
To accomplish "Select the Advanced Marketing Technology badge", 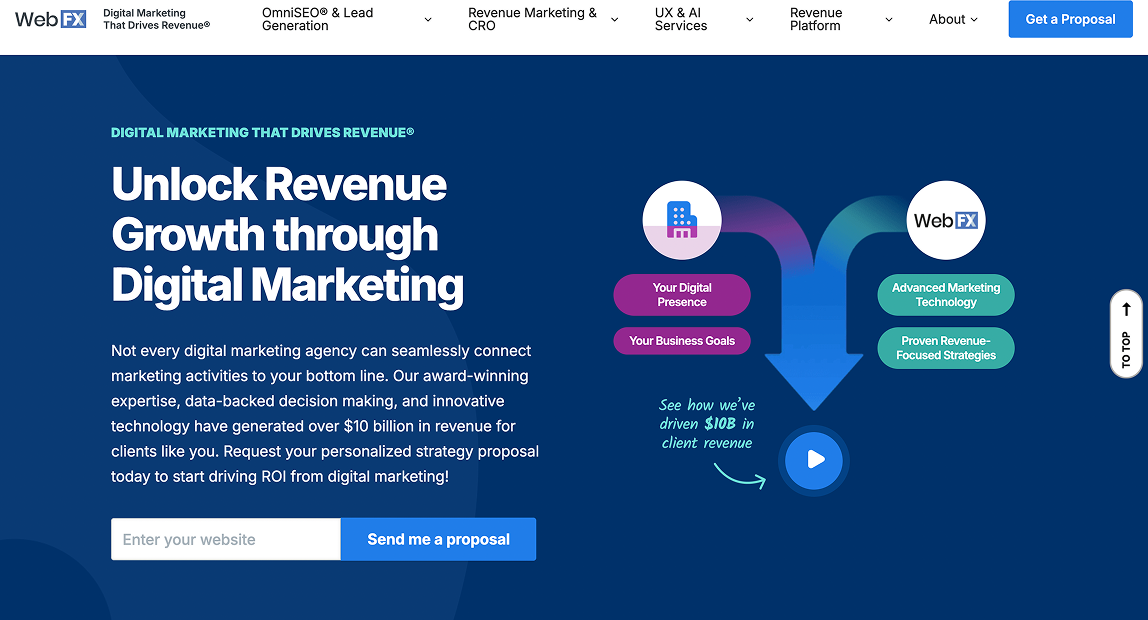I will tap(945, 294).
